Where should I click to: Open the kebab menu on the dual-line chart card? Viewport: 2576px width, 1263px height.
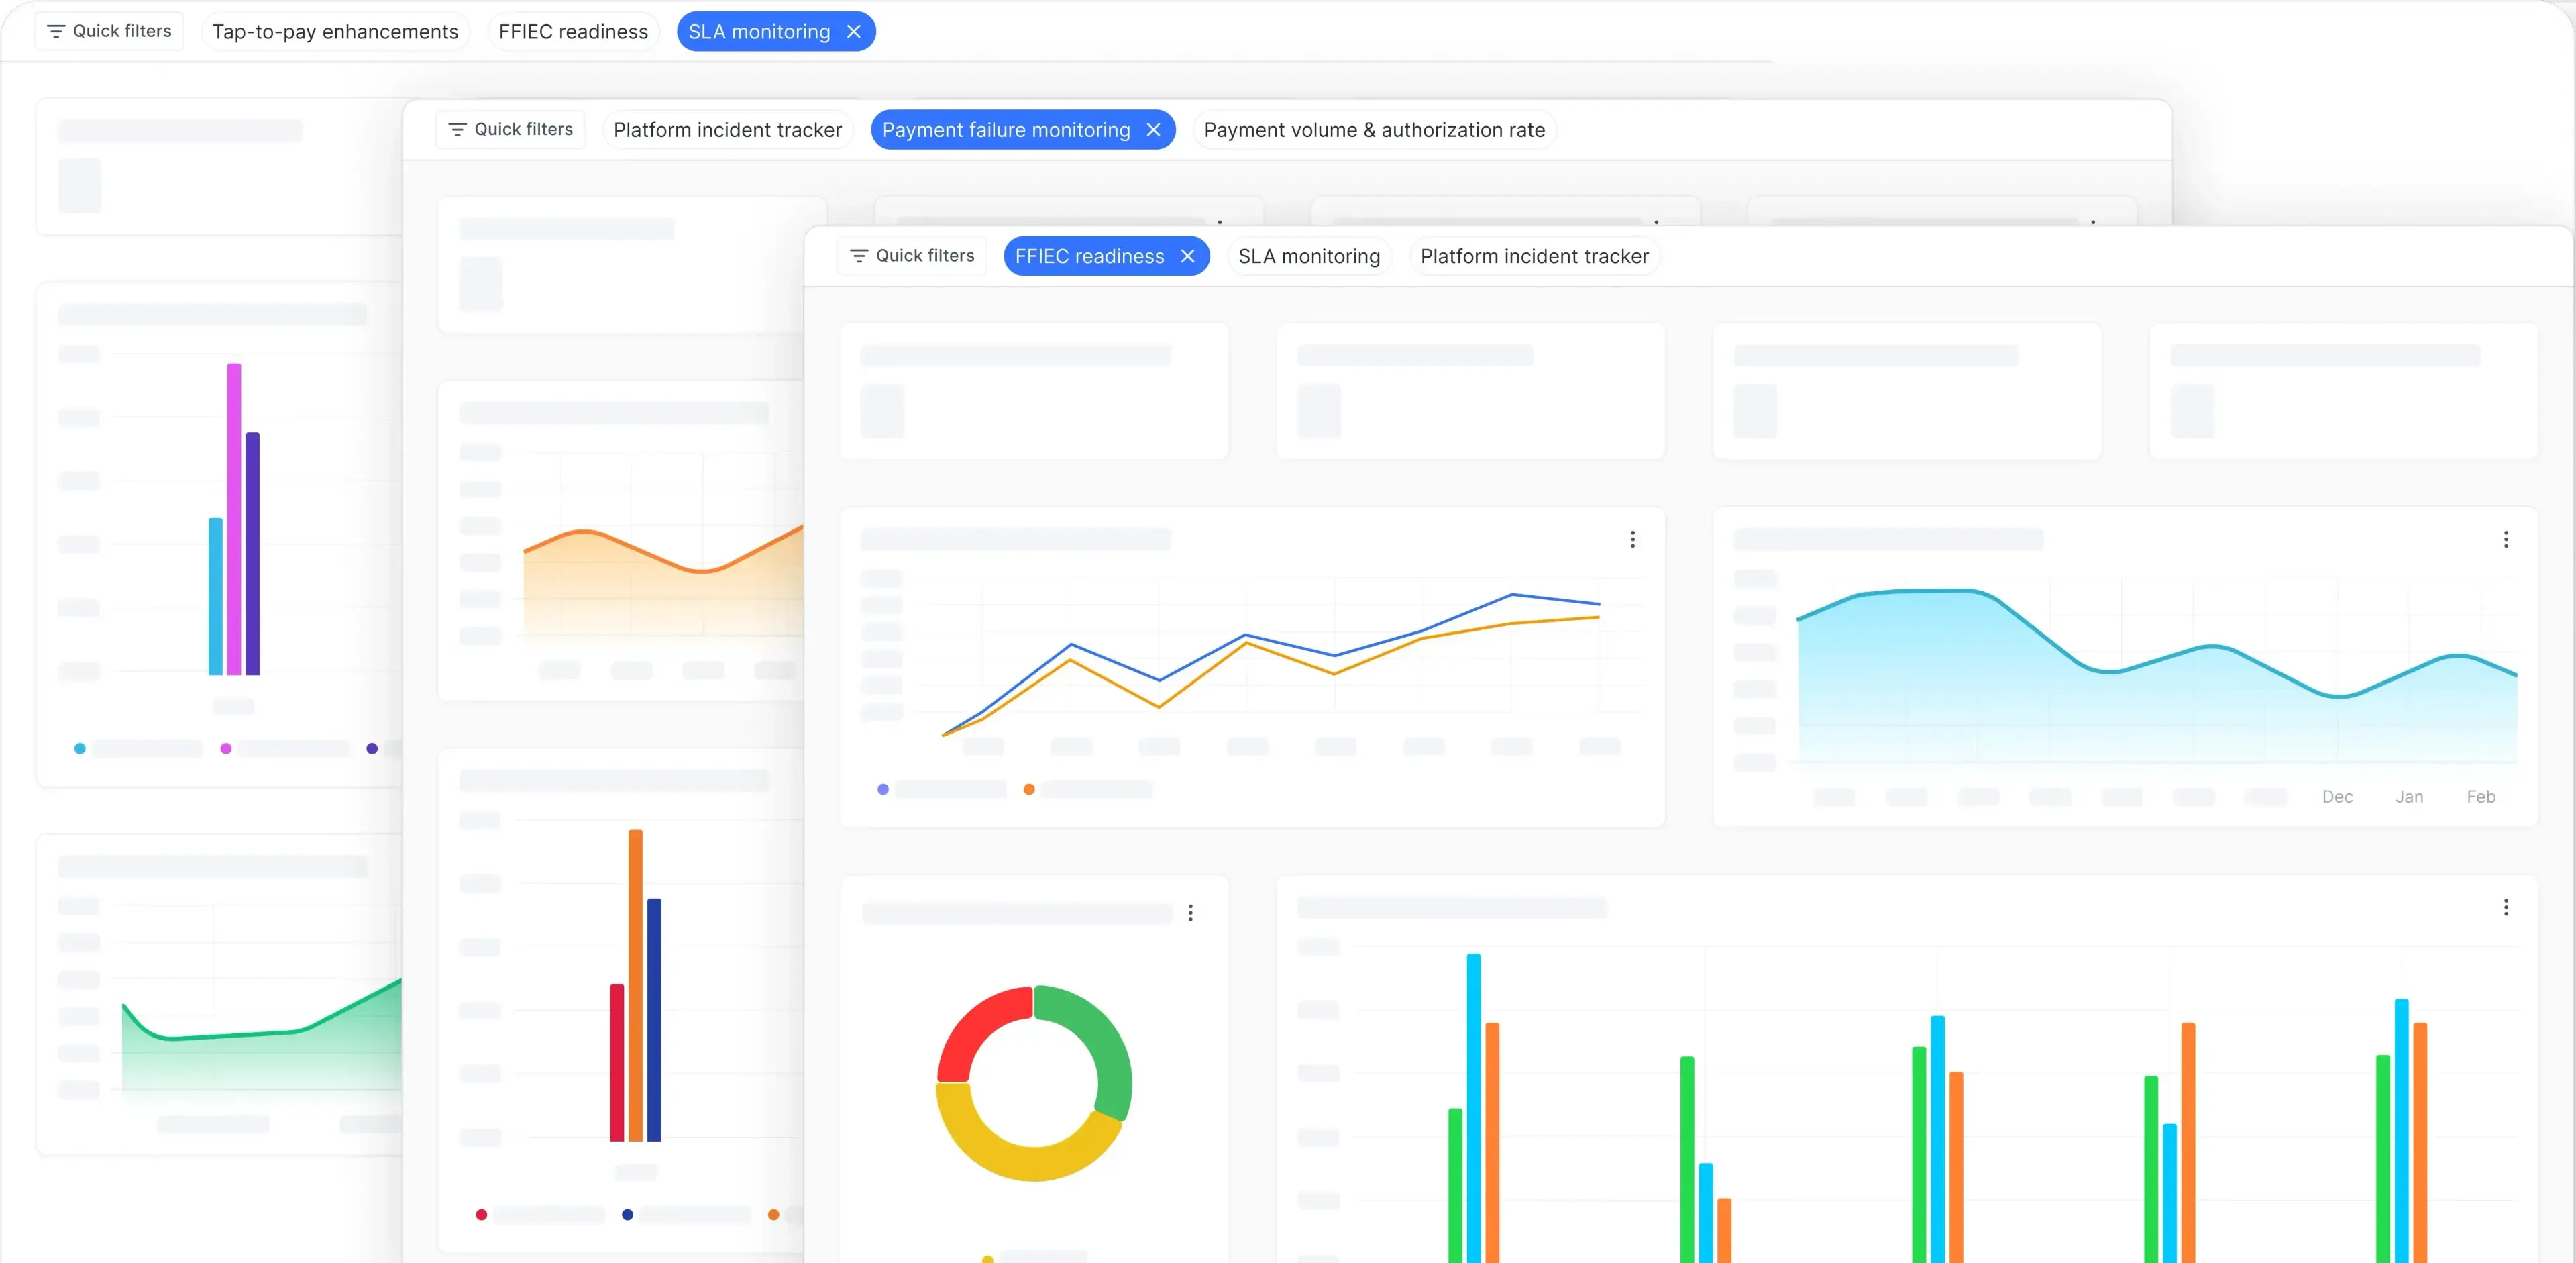pyautogui.click(x=1632, y=539)
